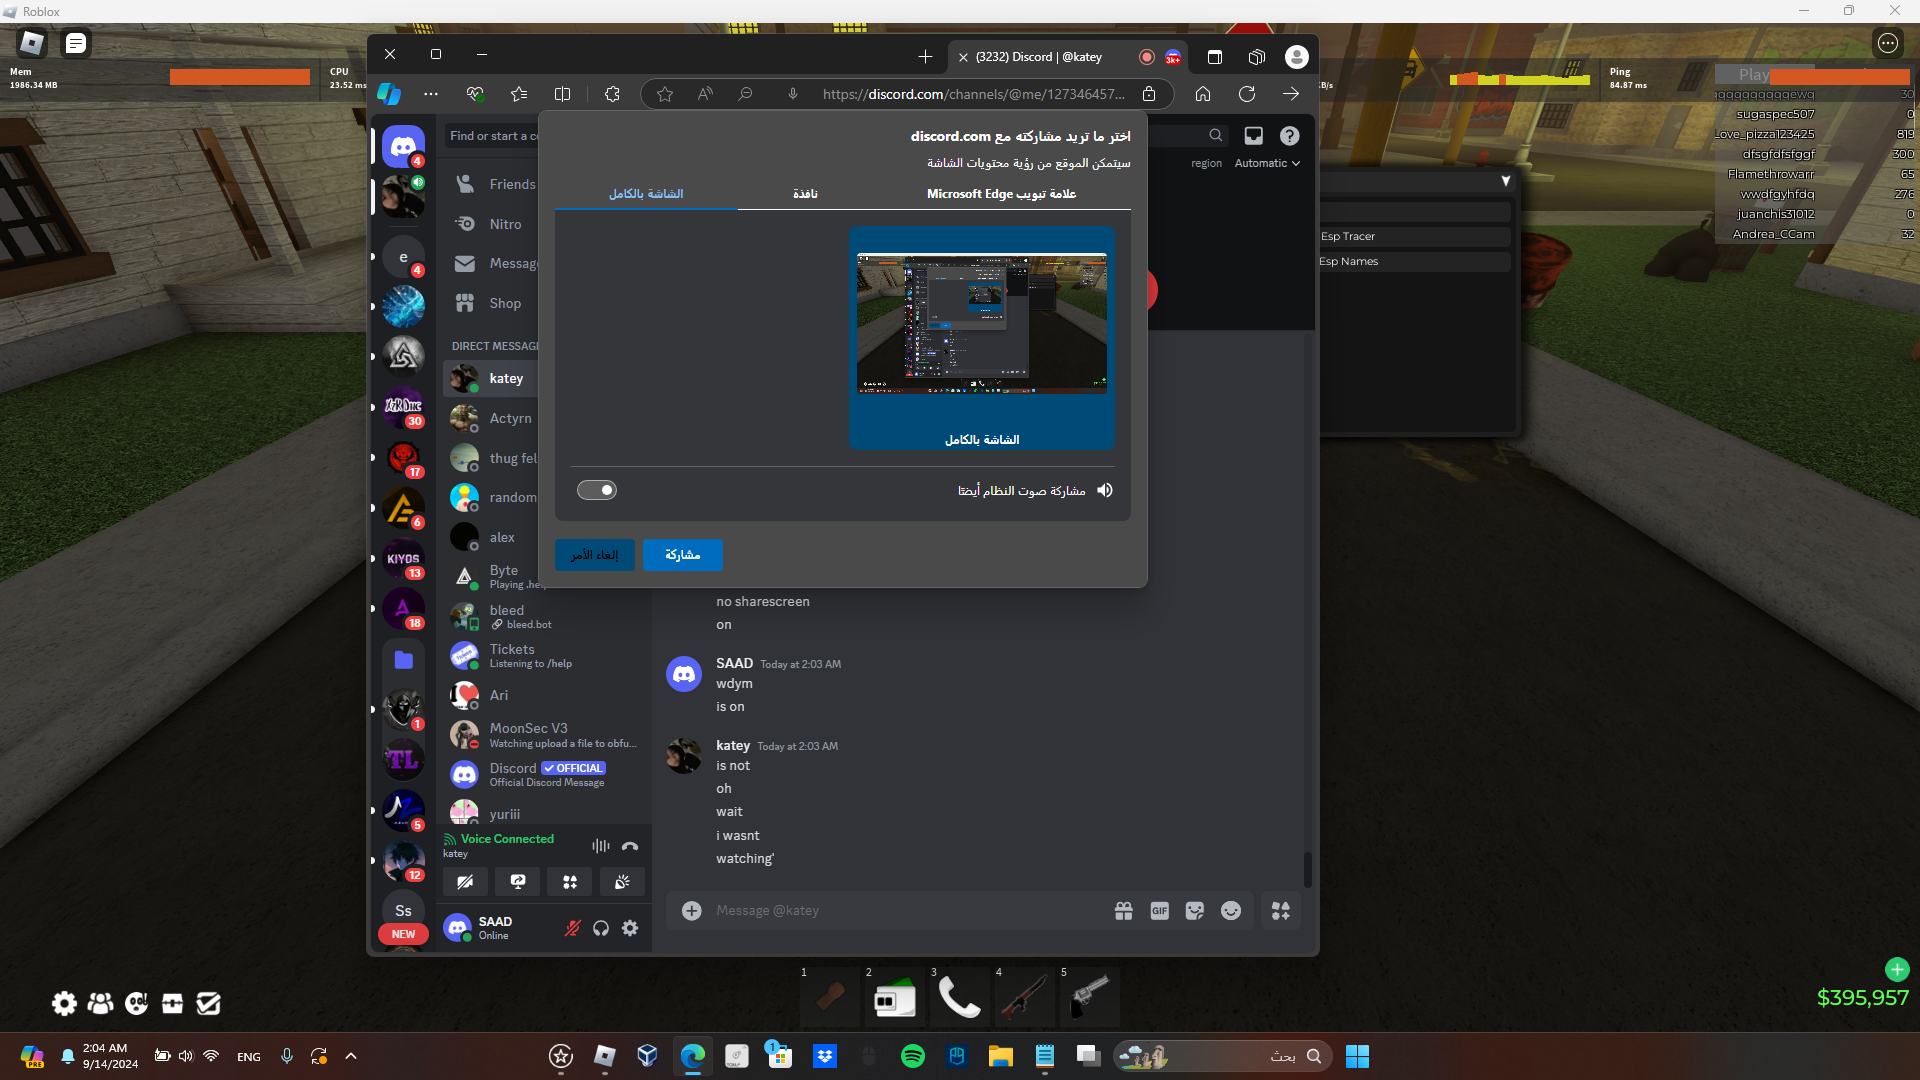This screenshot has height=1080, width=1920.
Task: Close the Discord @katey browser tab
Action: [963, 57]
